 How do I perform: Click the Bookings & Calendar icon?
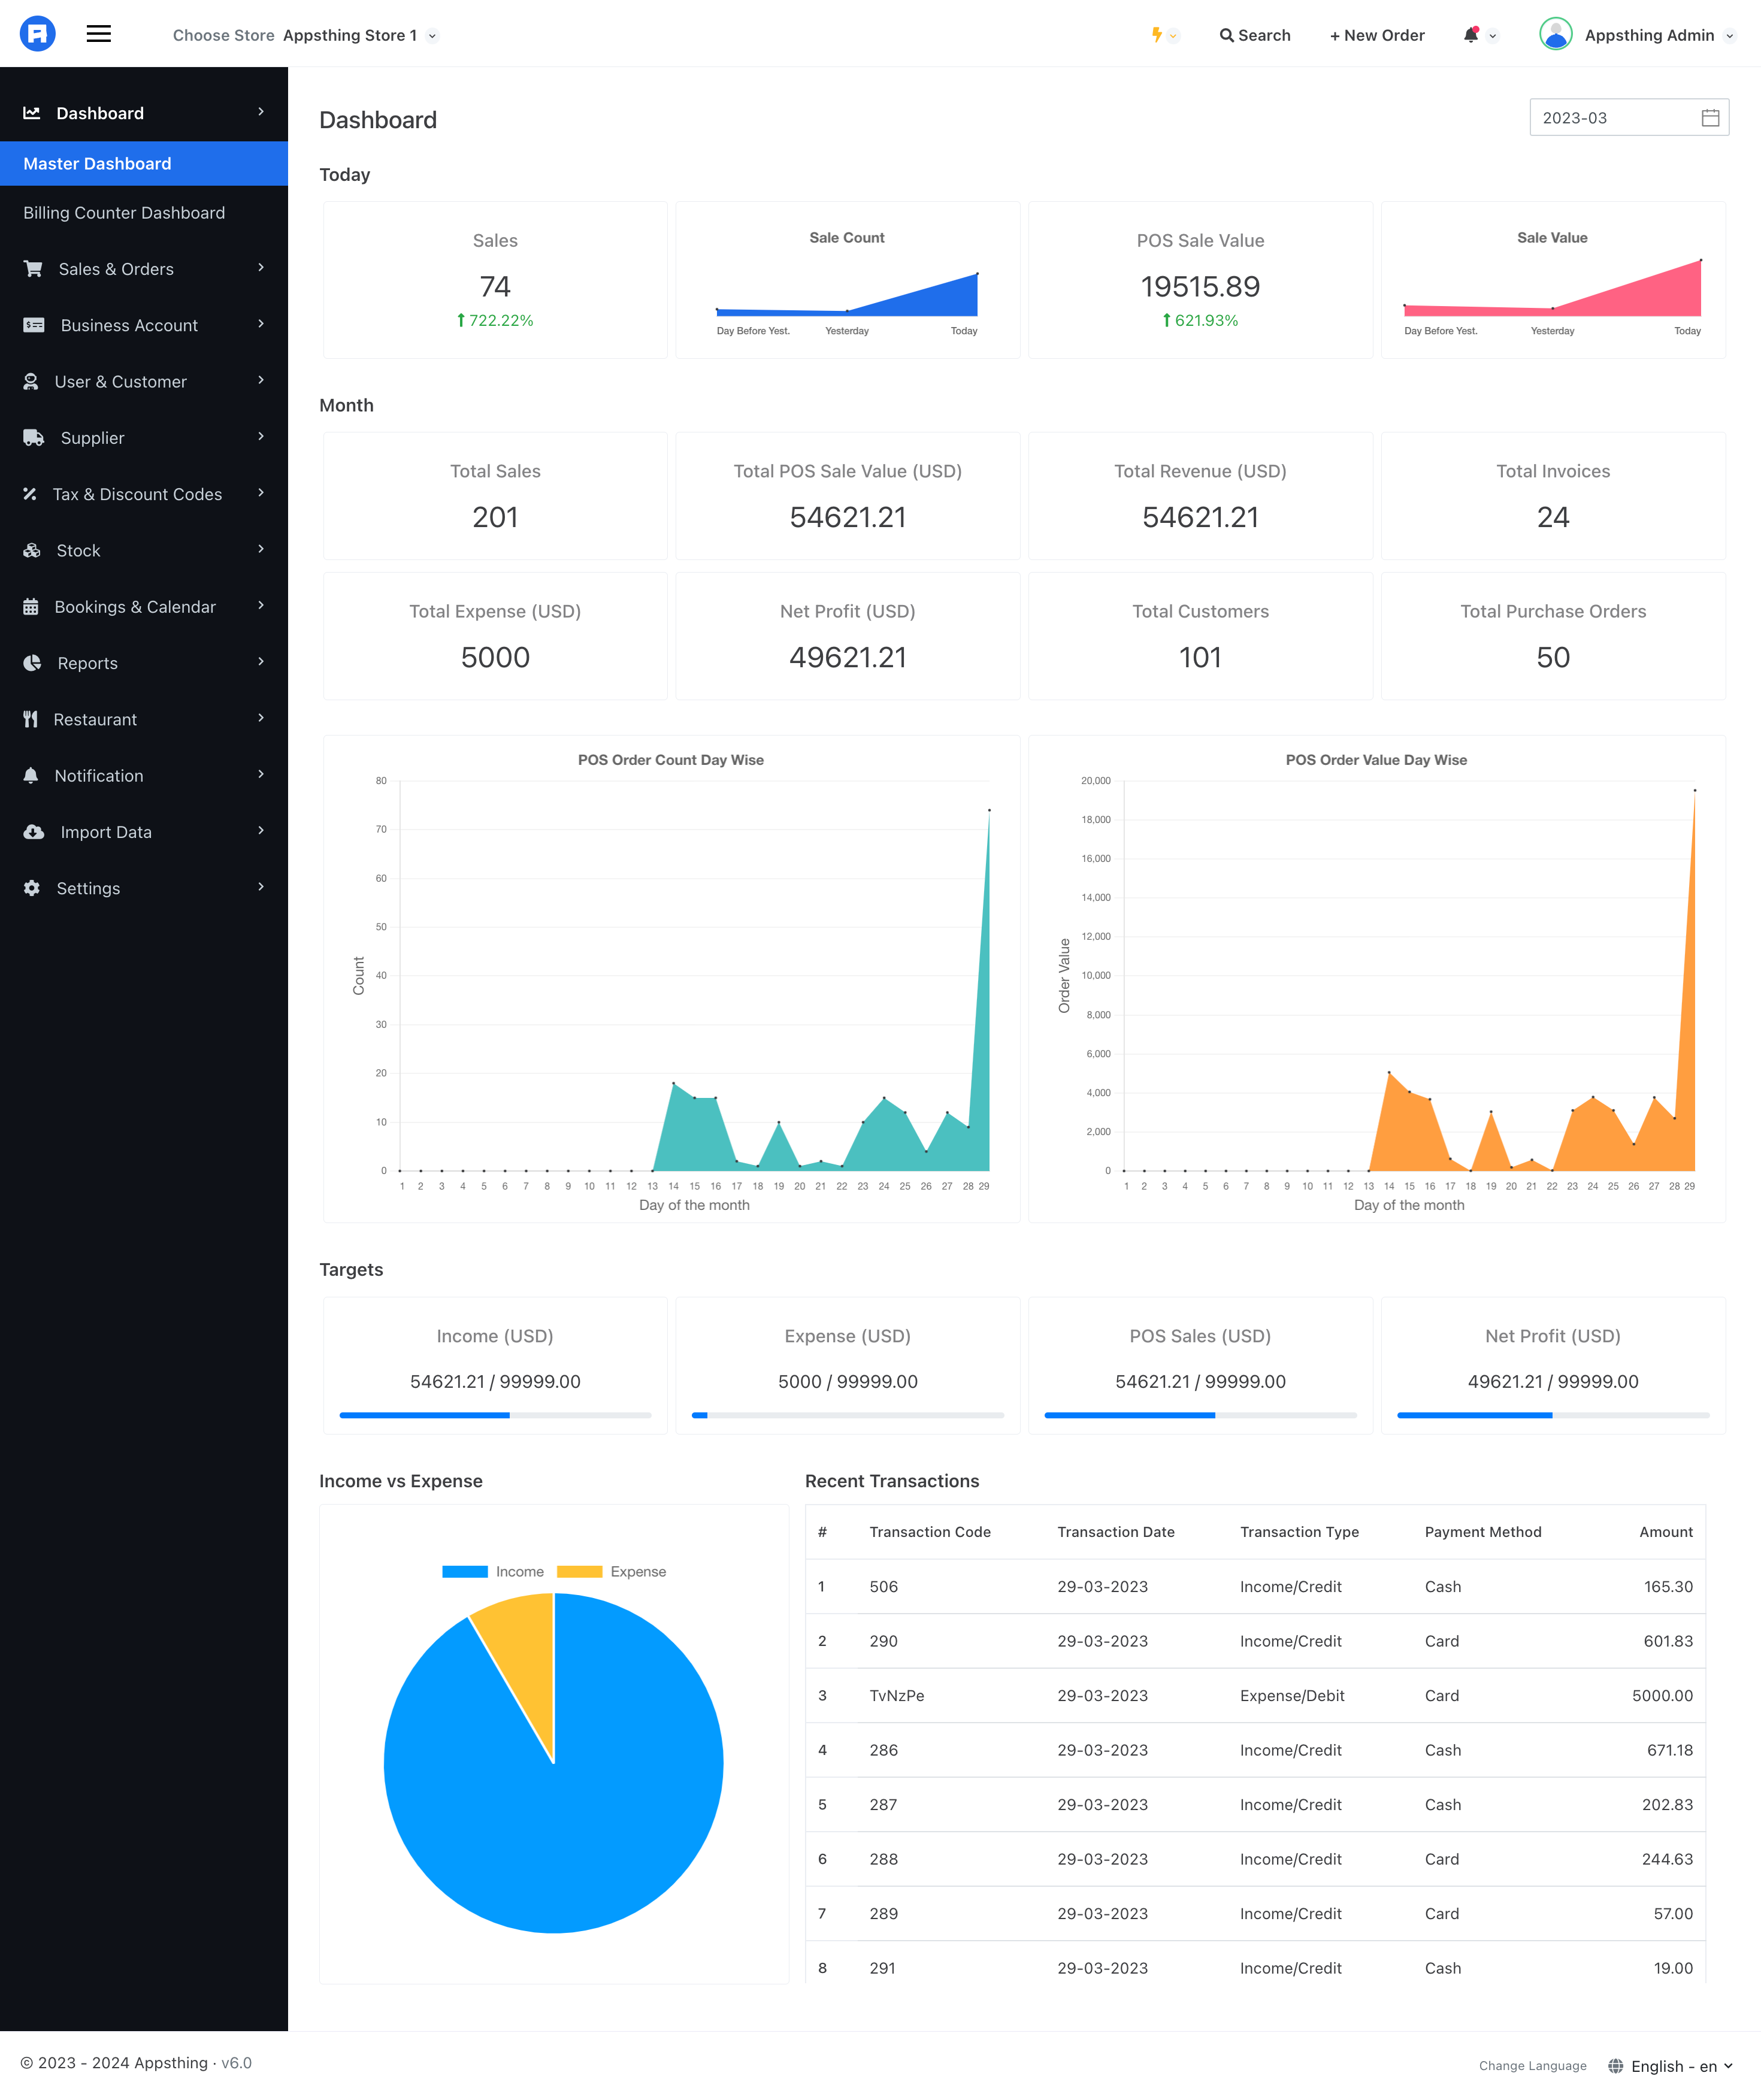pos(31,607)
